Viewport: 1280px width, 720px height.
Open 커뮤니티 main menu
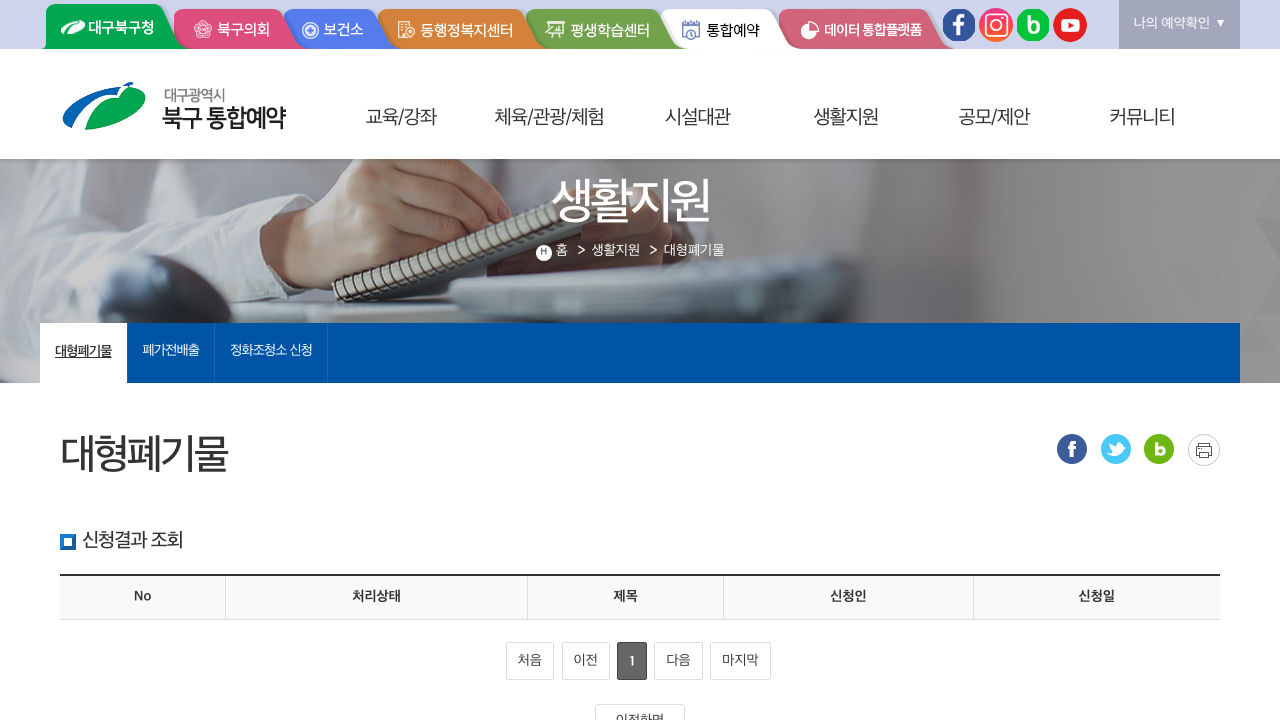click(x=1142, y=117)
